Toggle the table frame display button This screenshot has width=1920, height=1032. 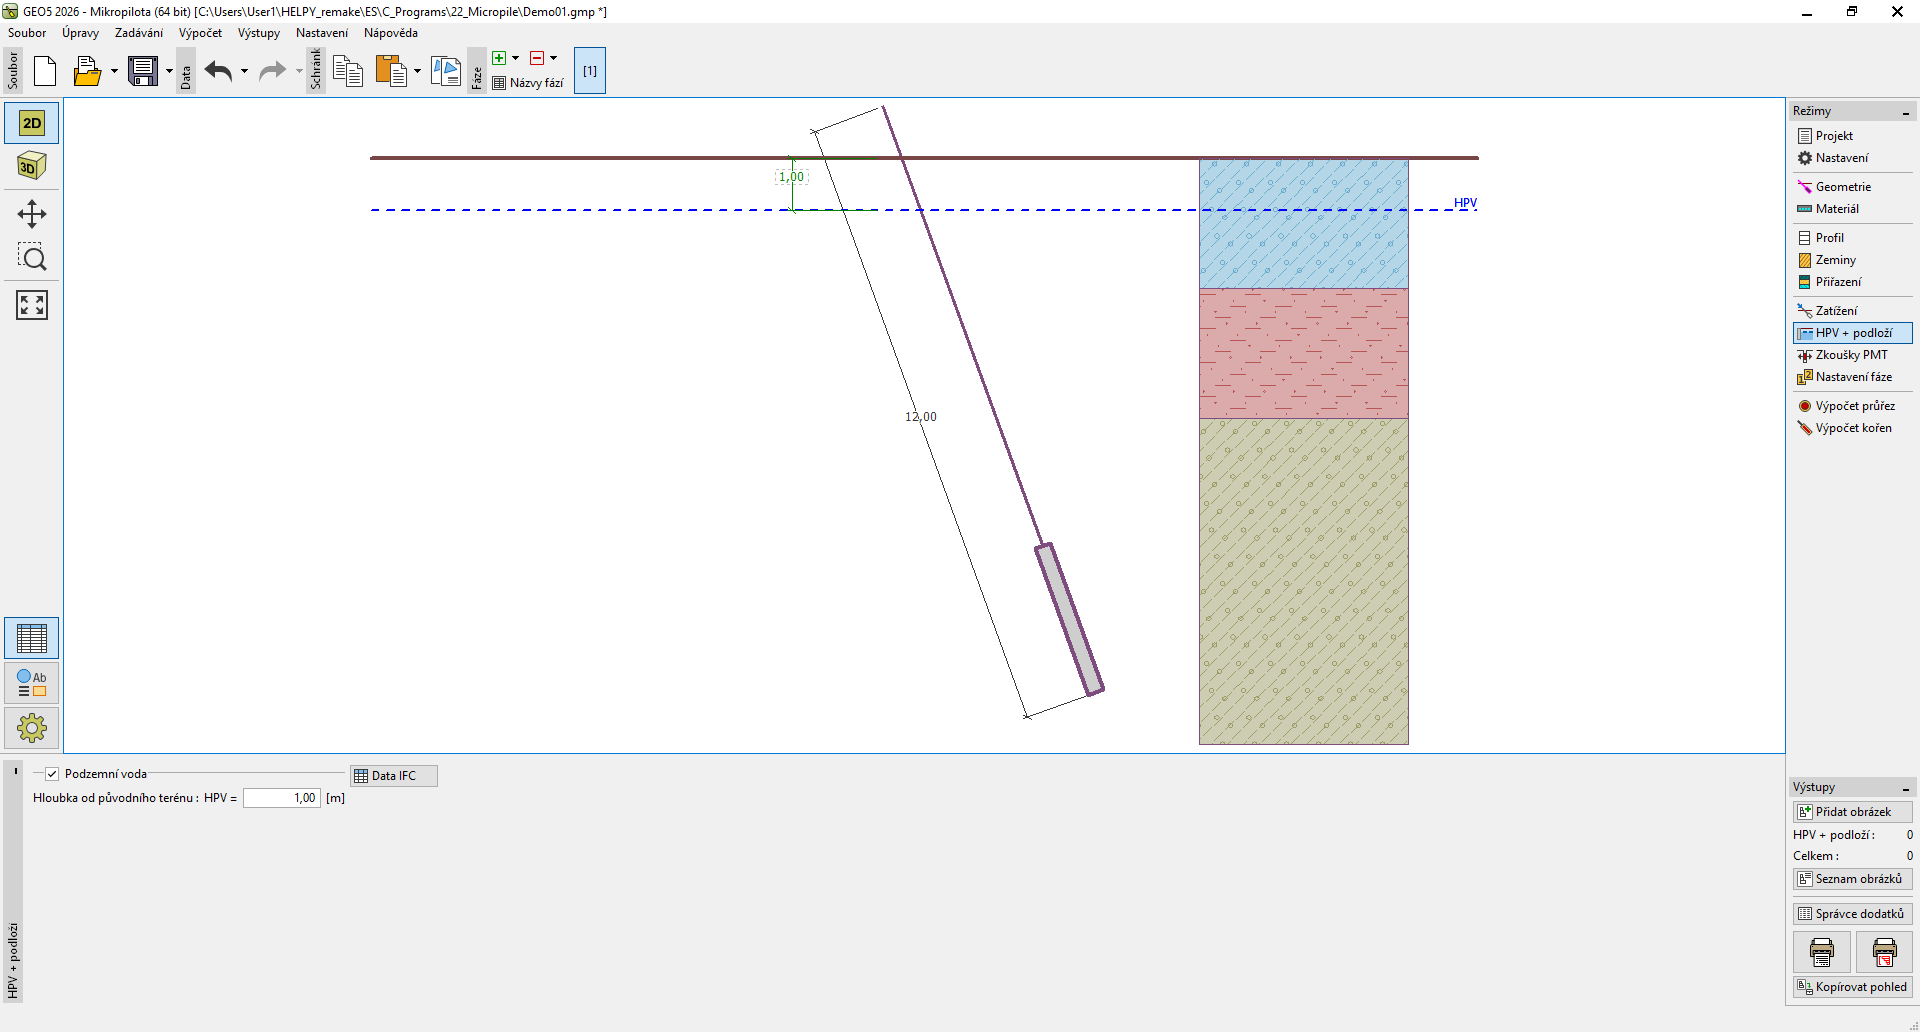tap(32, 638)
